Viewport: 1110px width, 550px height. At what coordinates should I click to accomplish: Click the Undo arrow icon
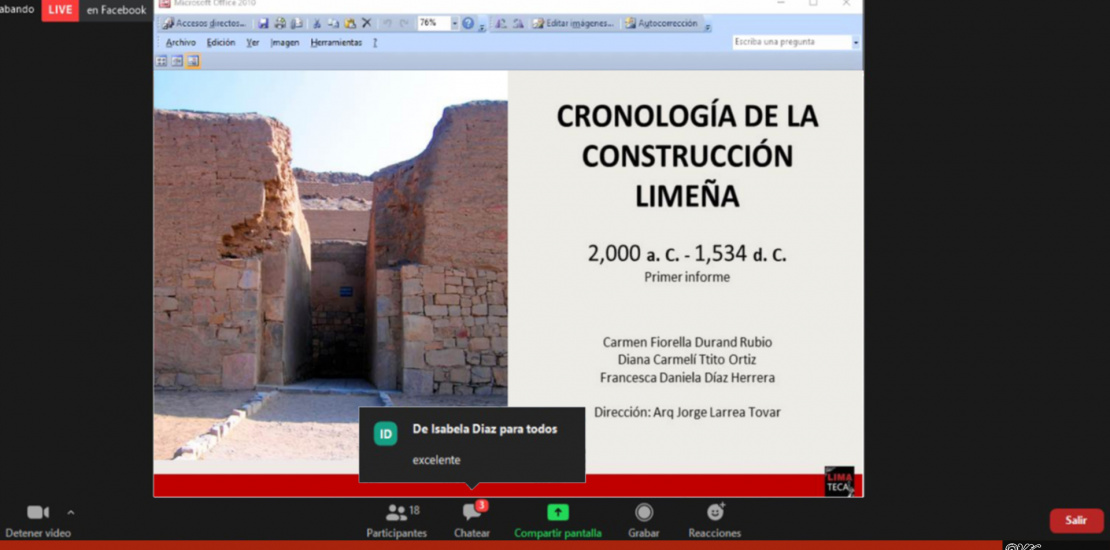pyautogui.click(x=387, y=23)
